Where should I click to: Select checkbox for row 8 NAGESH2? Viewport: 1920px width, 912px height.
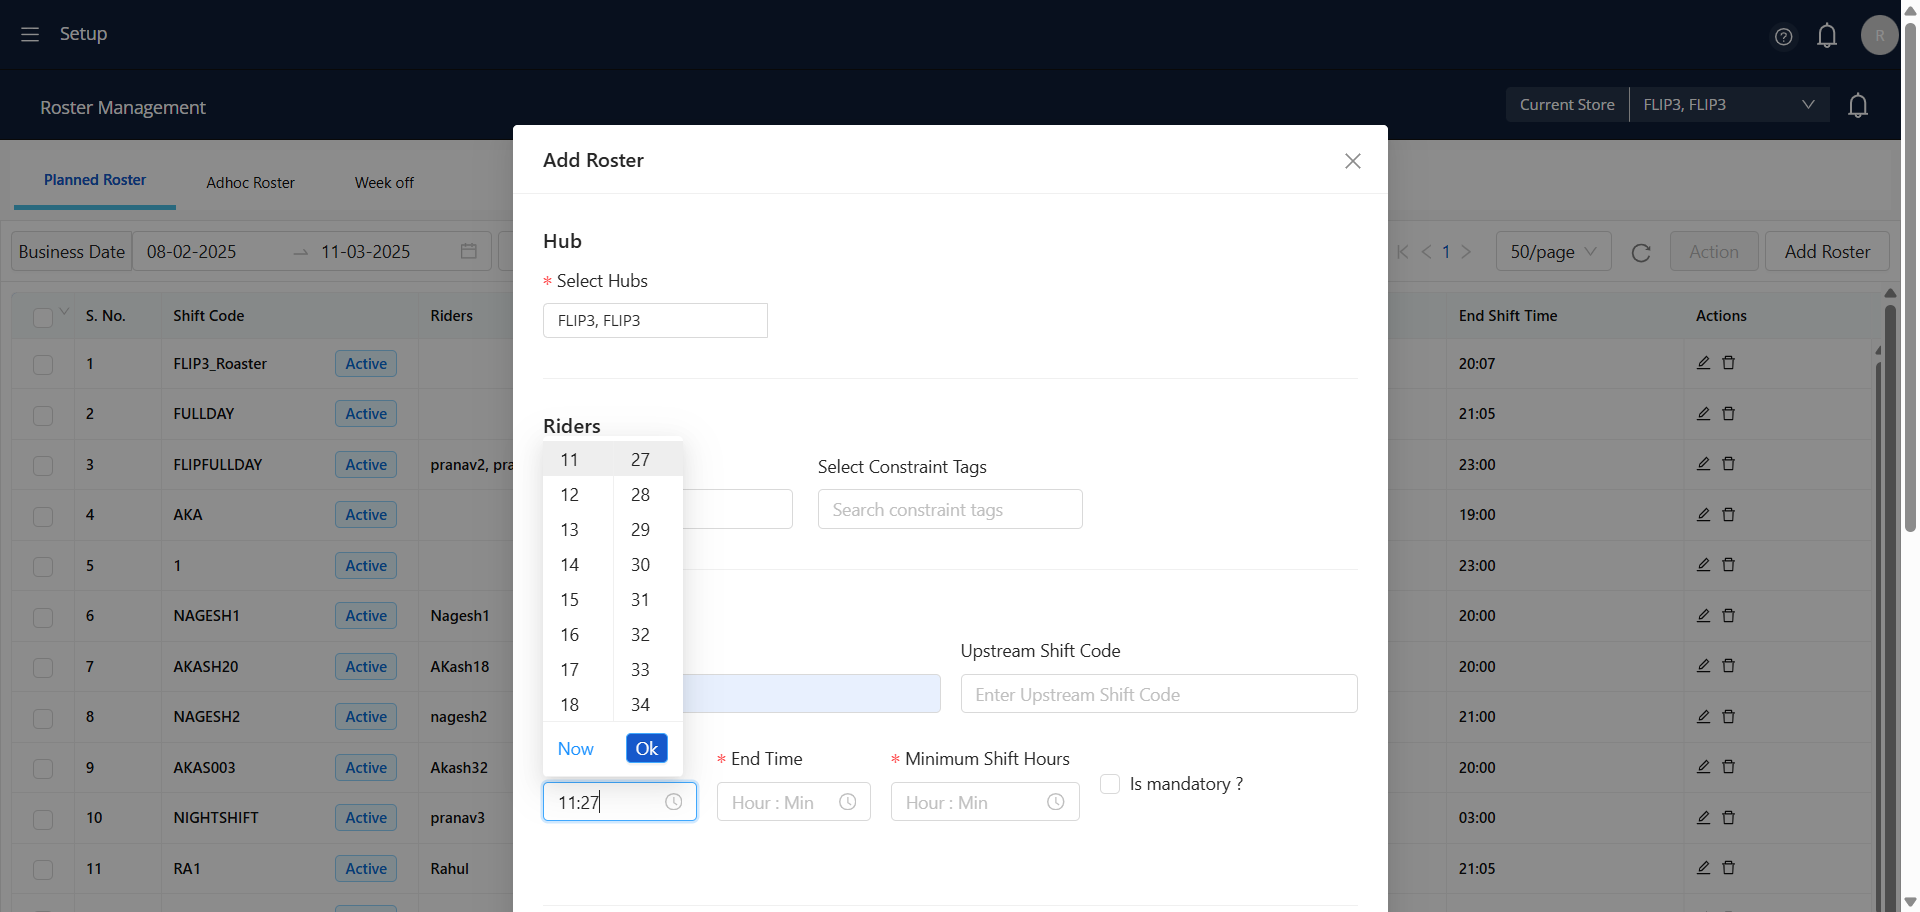tap(43, 718)
